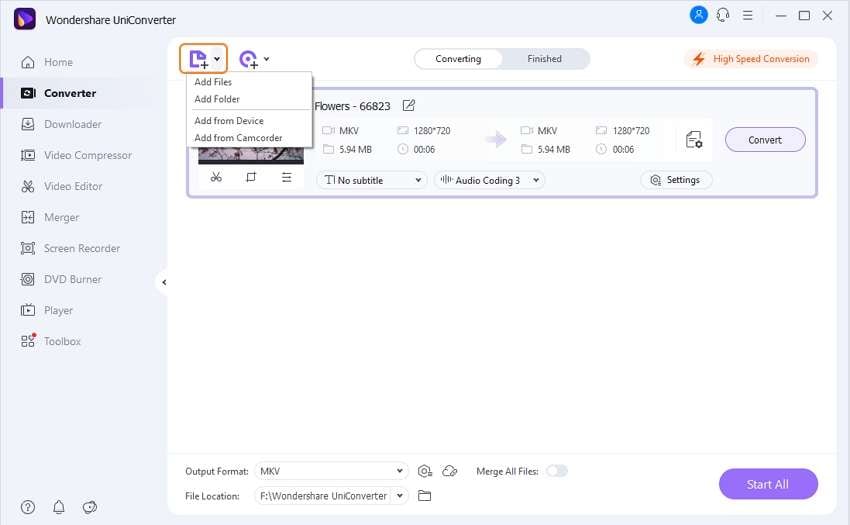Open Settings for the Flowers video
Viewport: 850px width, 525px height.
[x=675, y=180]
